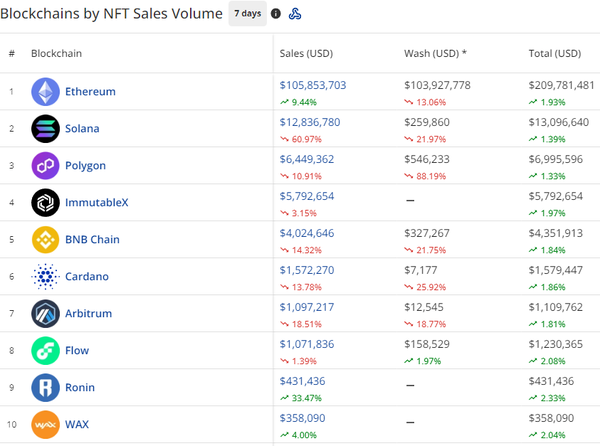Open the 7 days period selector
Viewport: 600px width, 446px height.
247,14
